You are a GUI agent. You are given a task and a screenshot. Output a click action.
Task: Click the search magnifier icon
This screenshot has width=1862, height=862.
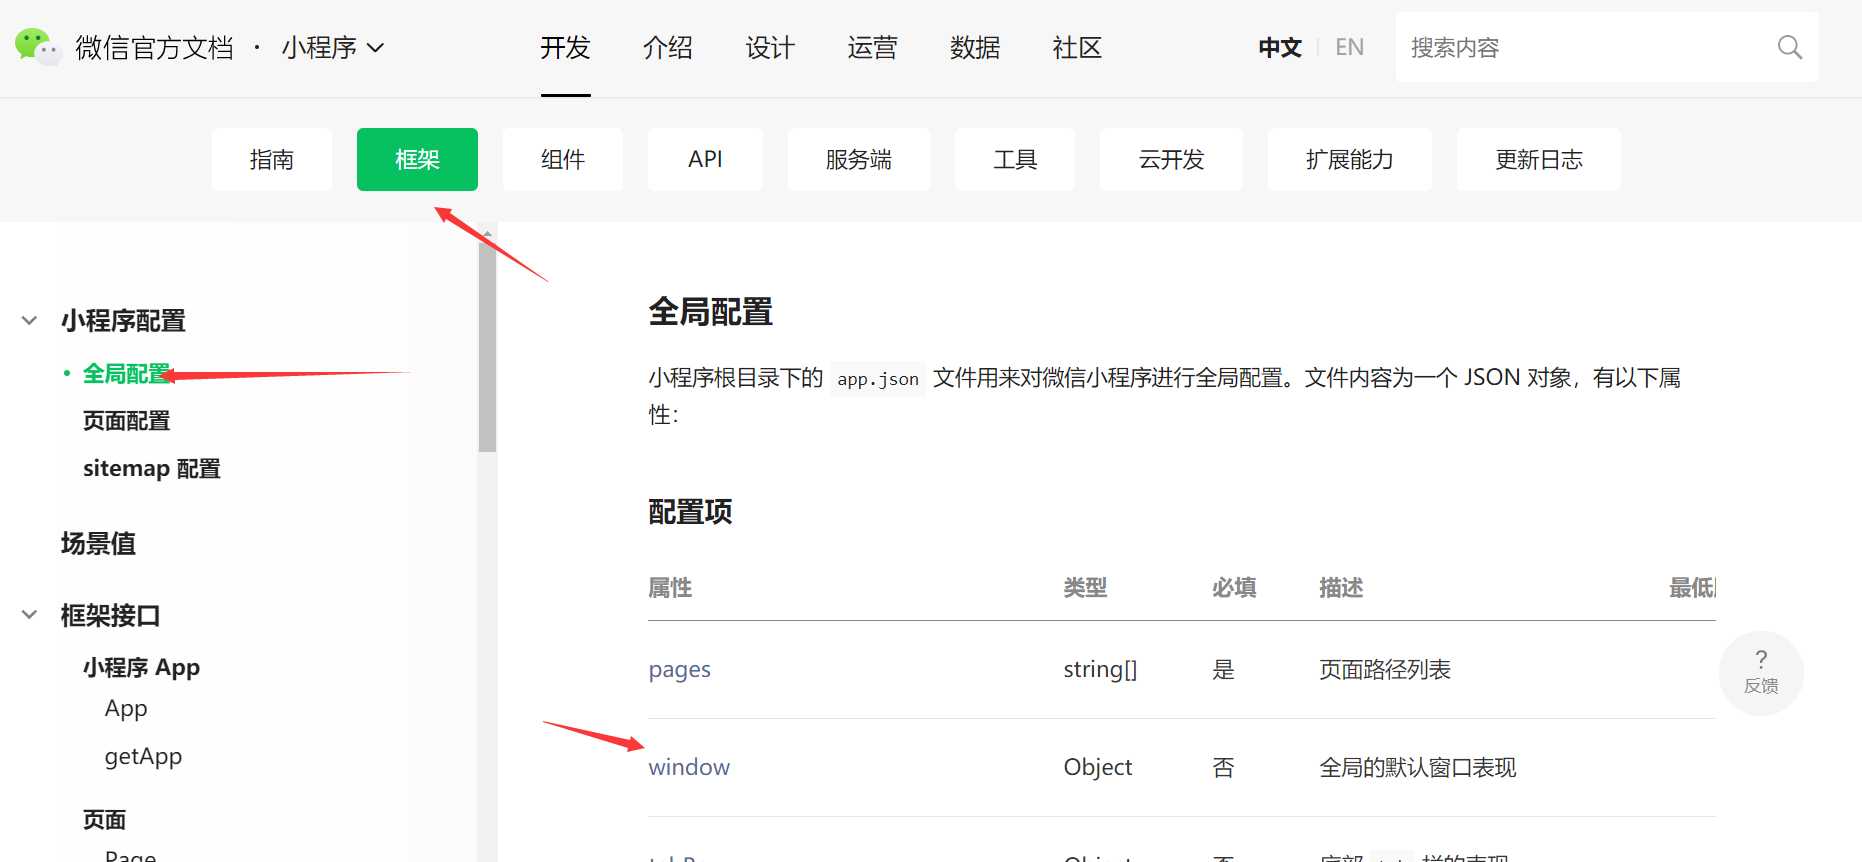(x=1789, y=47)
